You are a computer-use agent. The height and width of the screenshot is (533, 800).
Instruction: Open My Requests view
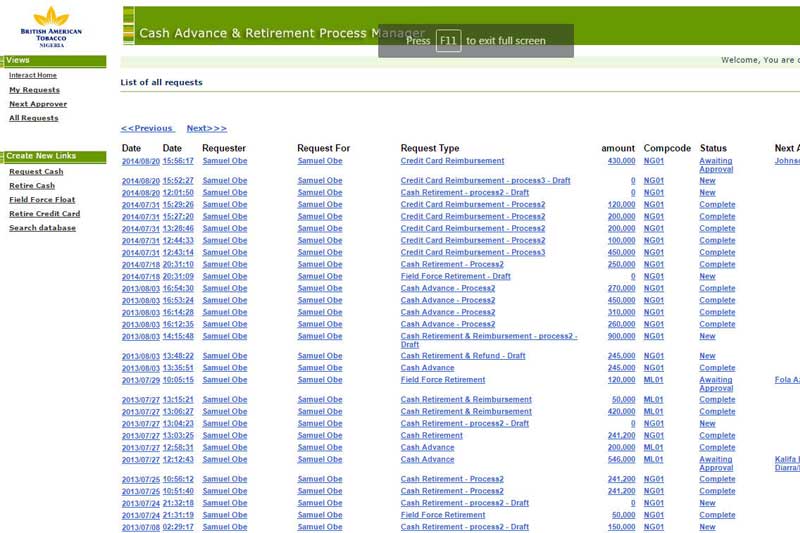point(34,90)
